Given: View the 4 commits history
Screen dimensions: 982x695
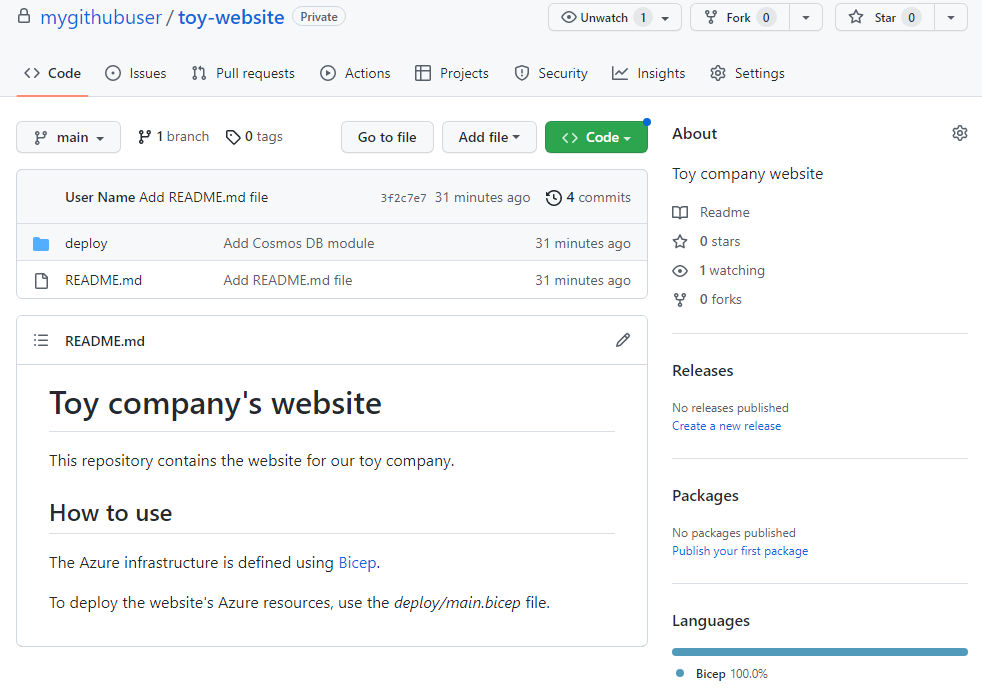Looking at the screenshot, I should click(589, 198).
